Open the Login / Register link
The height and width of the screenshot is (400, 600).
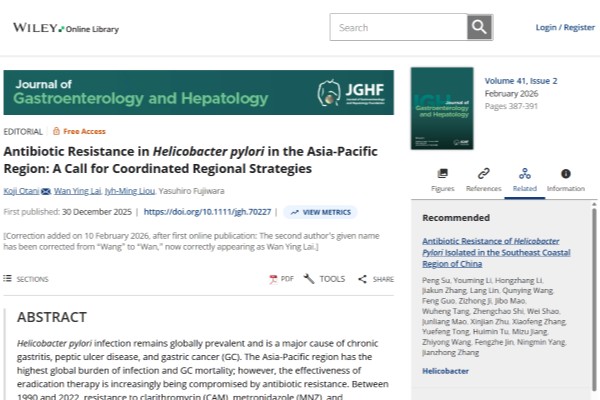coord(565,27)
